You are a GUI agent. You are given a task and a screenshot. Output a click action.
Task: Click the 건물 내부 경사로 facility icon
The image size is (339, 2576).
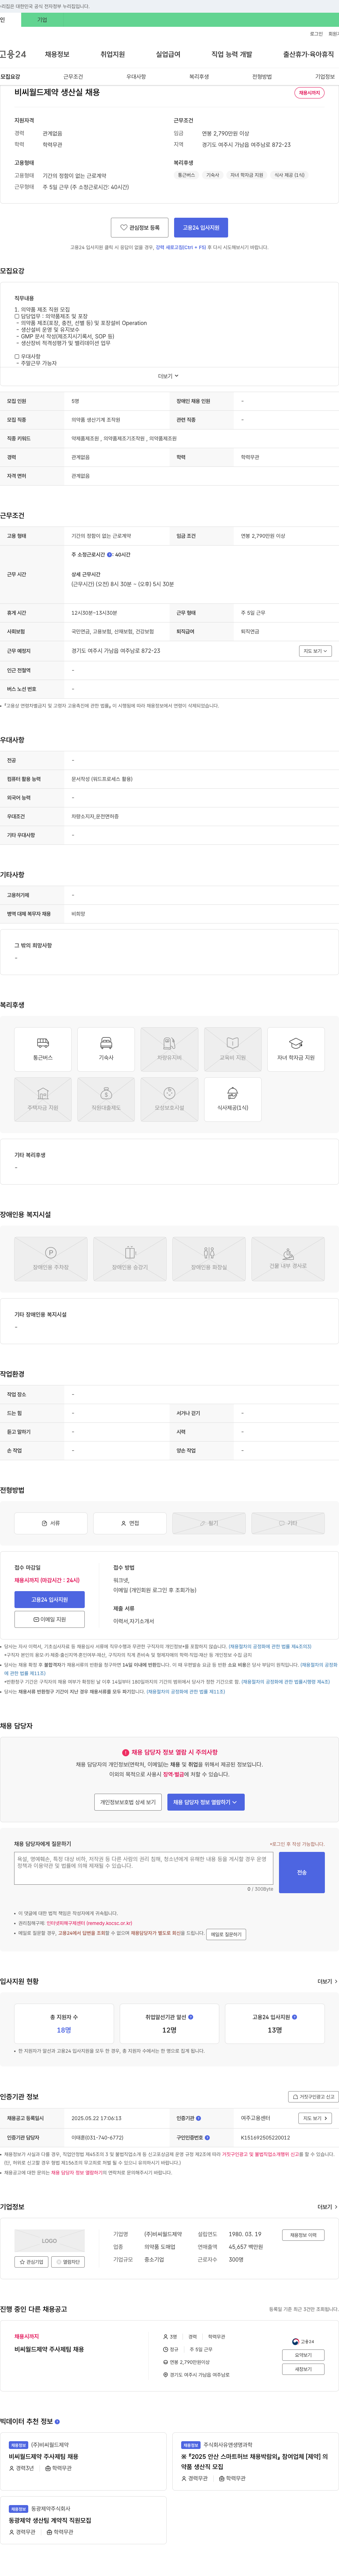(x=288, y=1259)
